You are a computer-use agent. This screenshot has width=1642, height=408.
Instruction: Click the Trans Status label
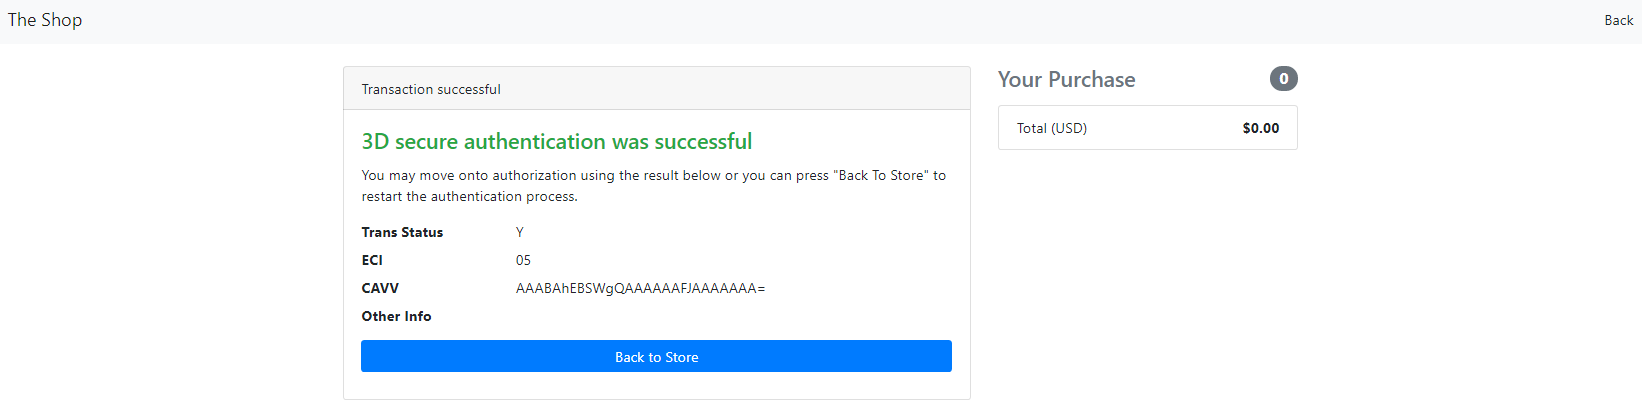click(402, 232)
